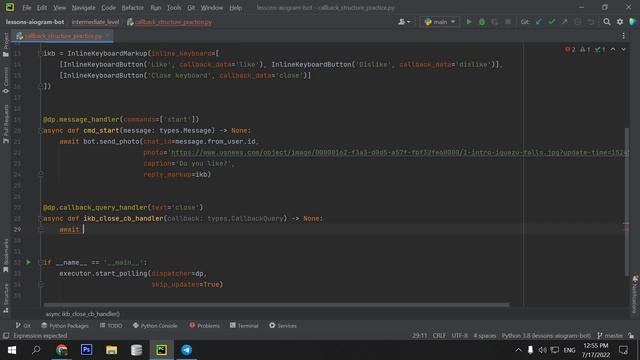Rollback changes with the undo arrow icon
Screen dimensions: 640x360
(591, 22)
